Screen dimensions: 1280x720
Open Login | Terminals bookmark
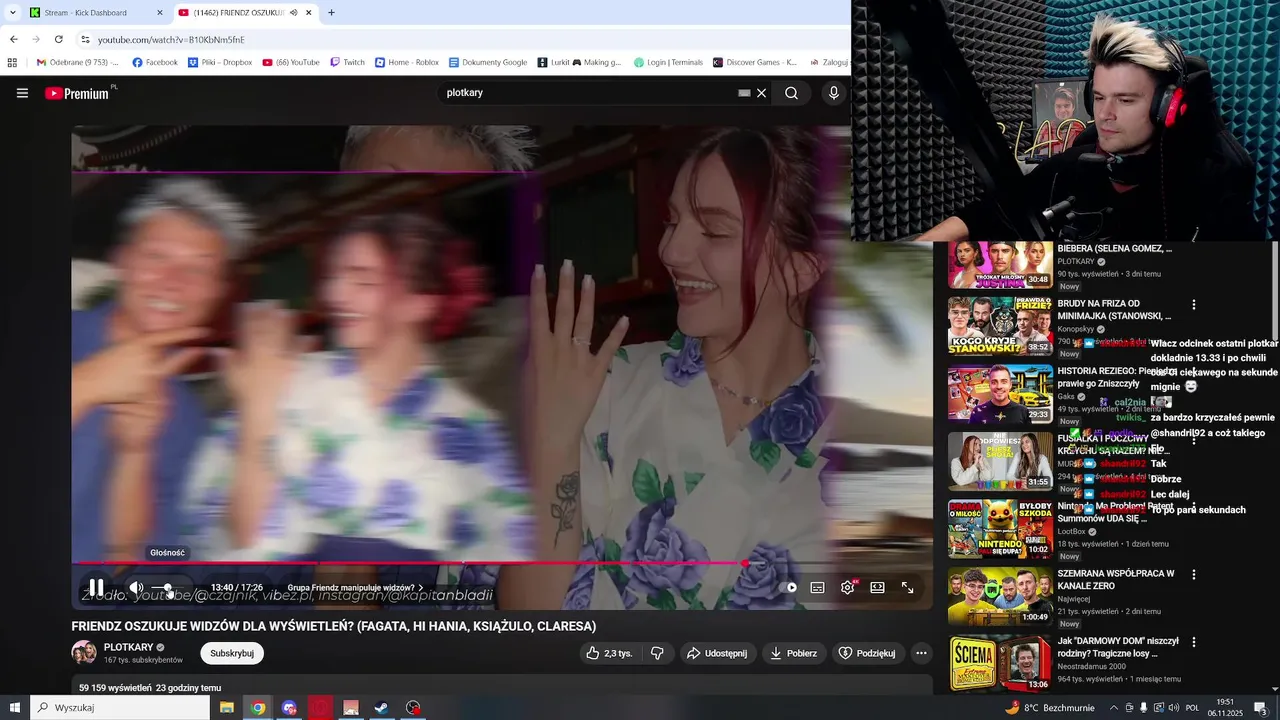(668, 62)
